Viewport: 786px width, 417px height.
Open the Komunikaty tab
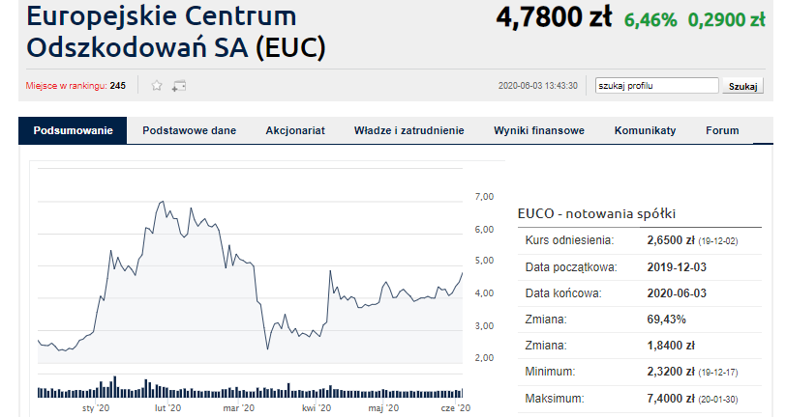pos(645,131)
